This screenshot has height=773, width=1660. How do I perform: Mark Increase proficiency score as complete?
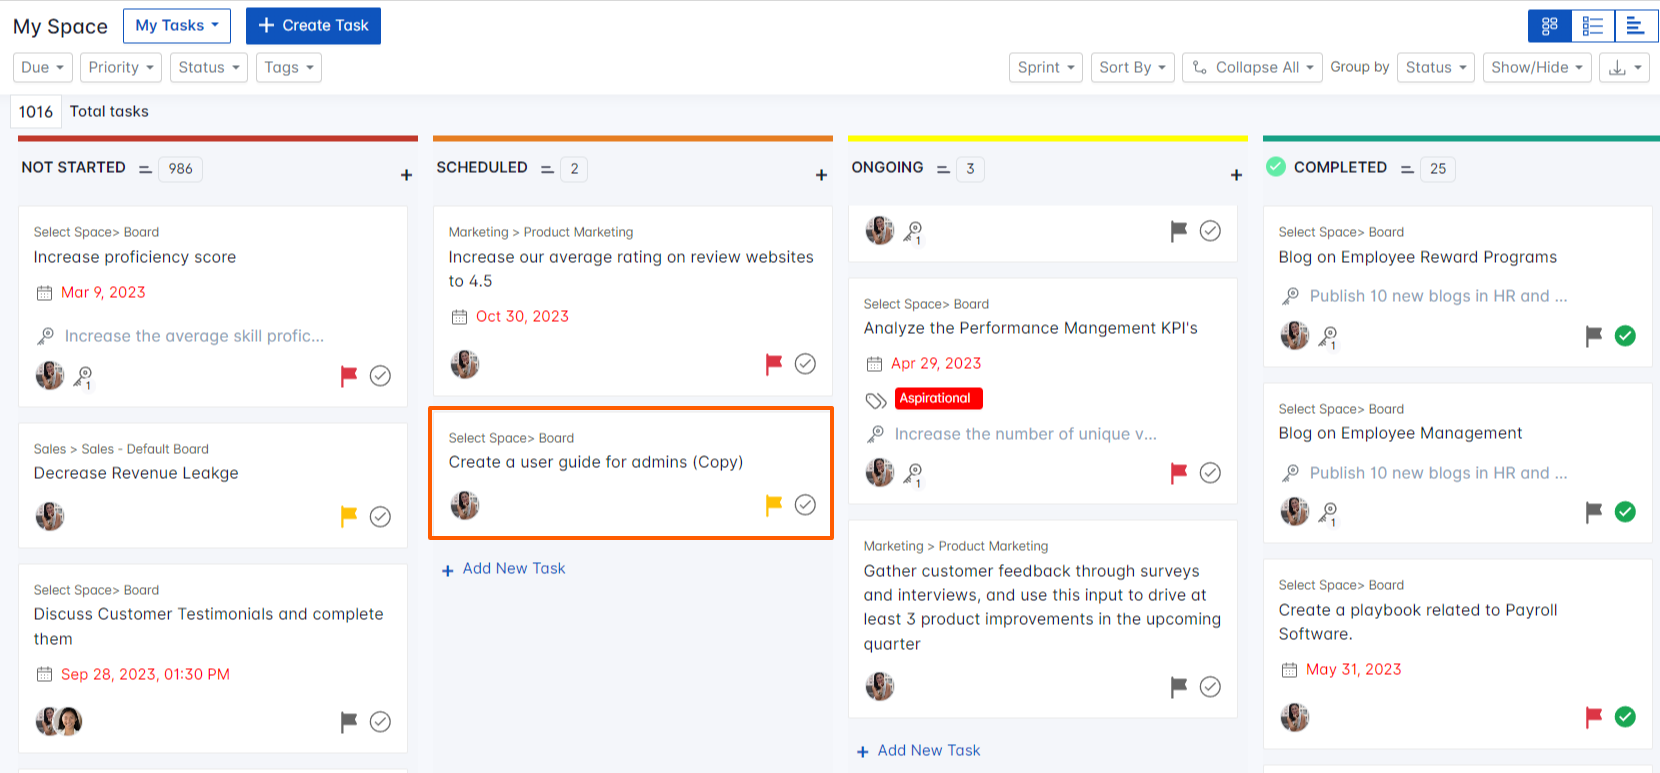click(x=380, y=376)
